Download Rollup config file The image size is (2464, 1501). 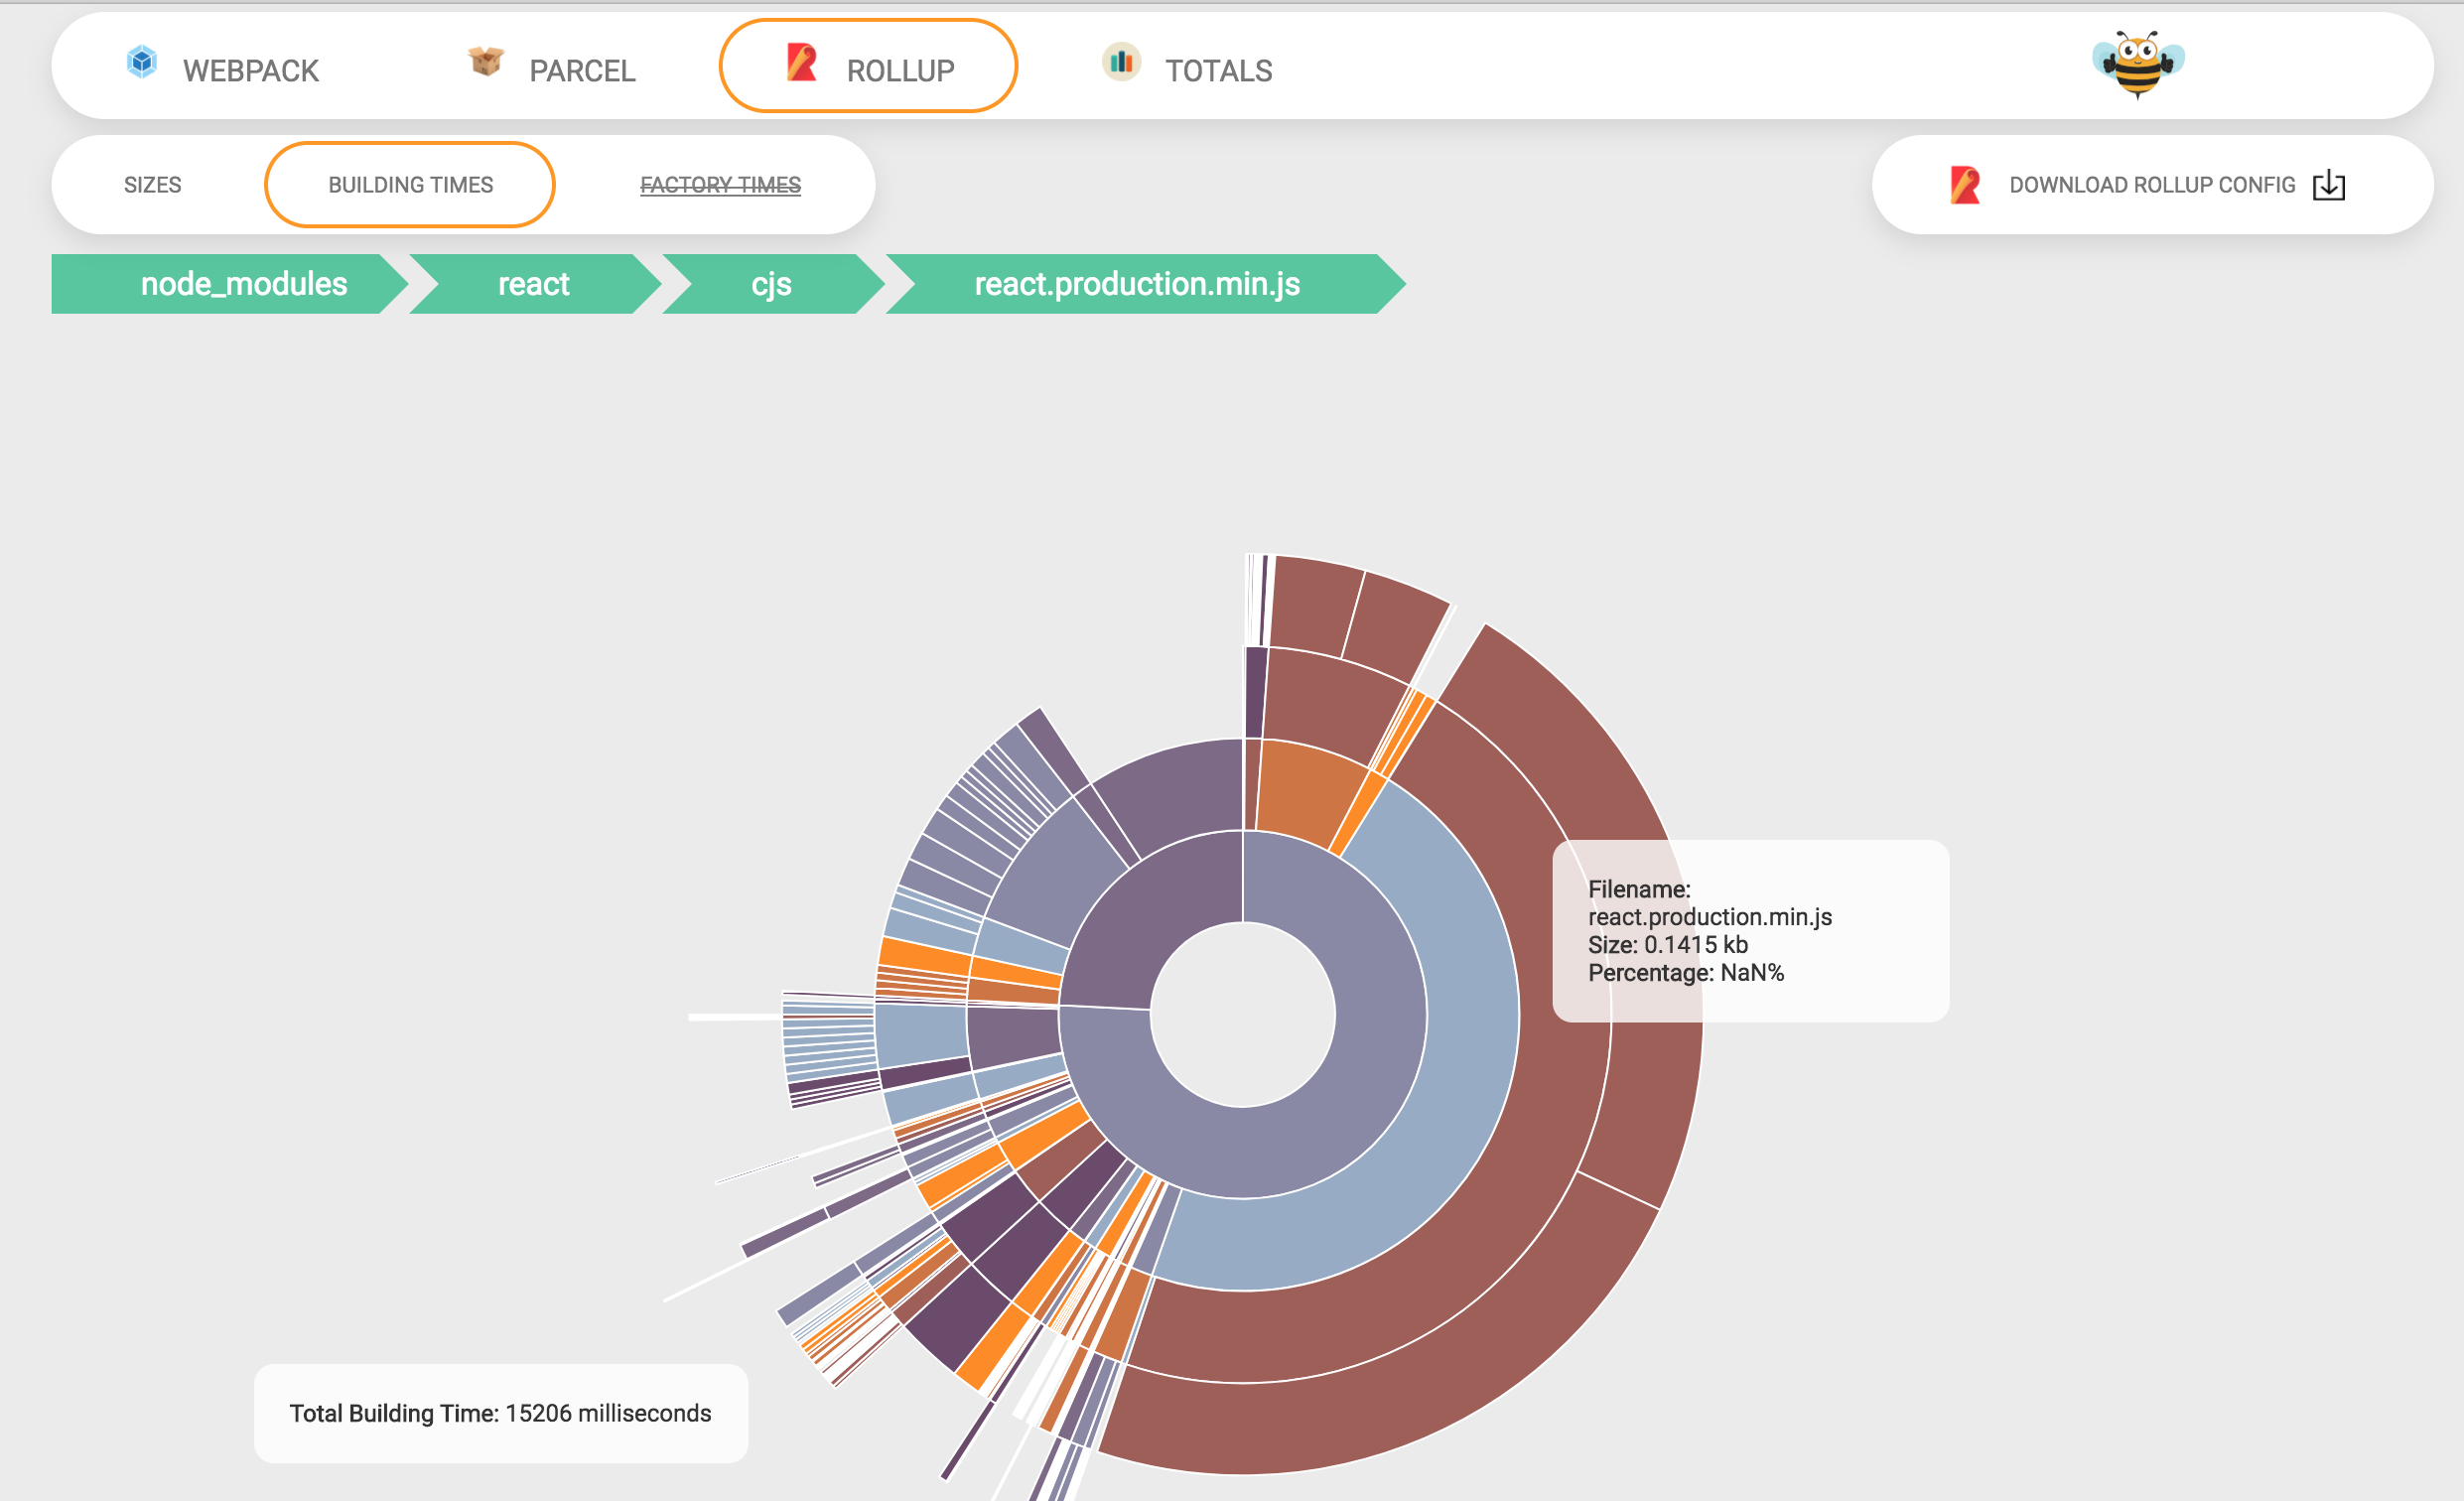point(2151,185)
